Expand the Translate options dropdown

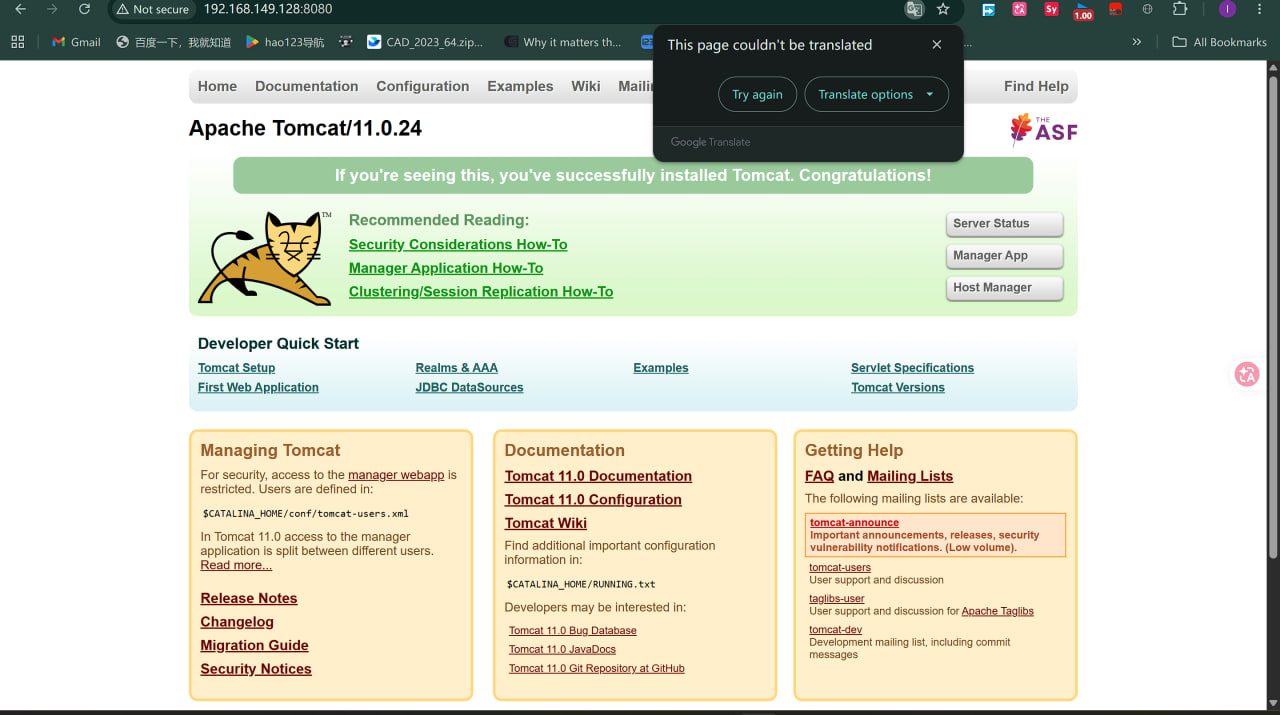(x=876, y=94)
